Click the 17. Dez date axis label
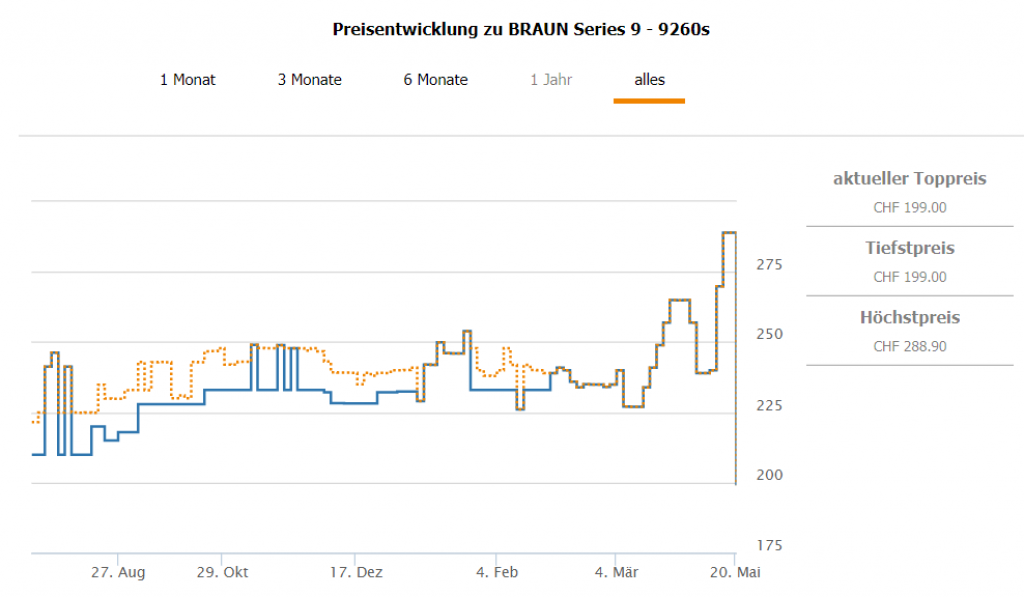The image size is (1024, 597). point(356,573)
